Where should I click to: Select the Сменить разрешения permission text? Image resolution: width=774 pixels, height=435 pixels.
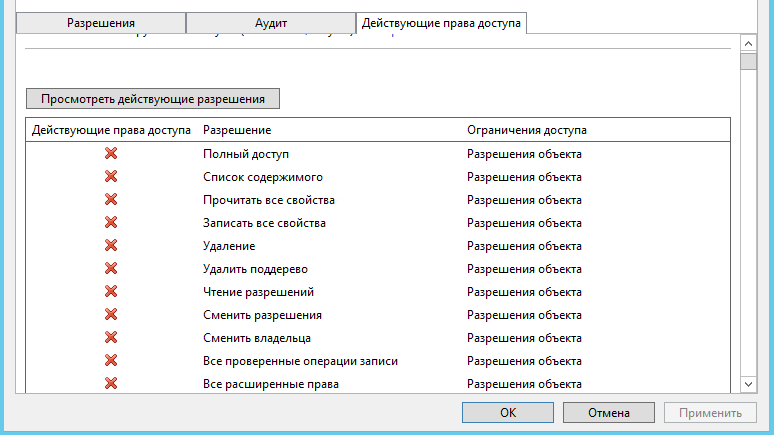262,315
